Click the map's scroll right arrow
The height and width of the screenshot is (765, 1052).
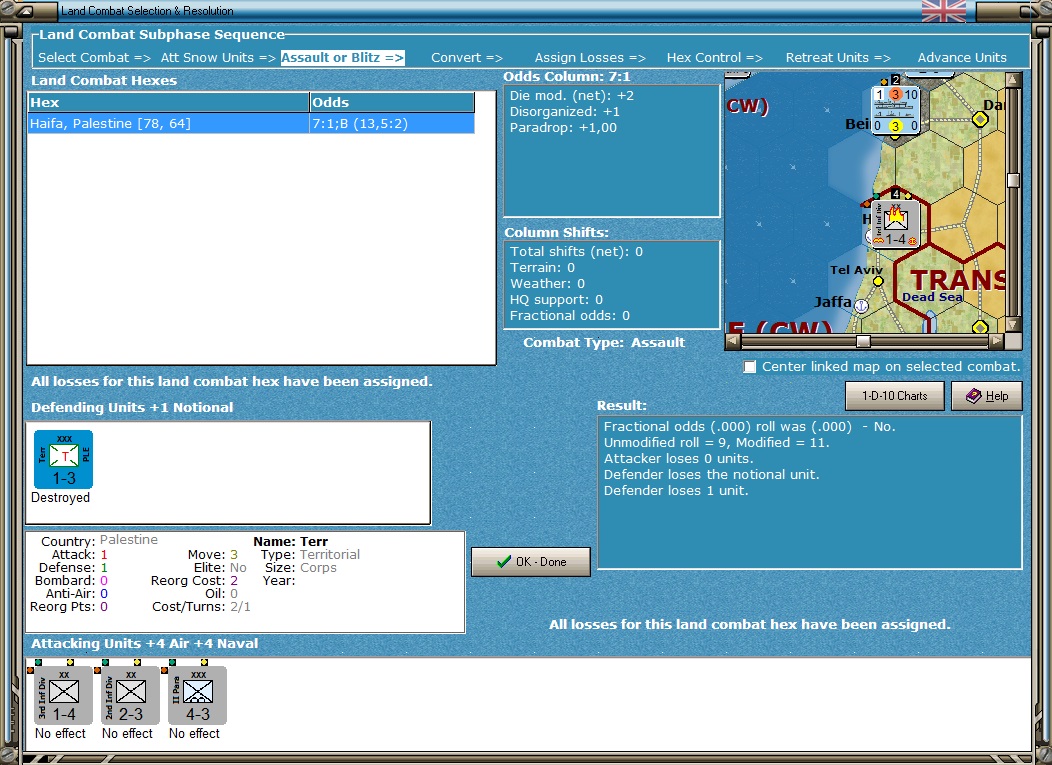click(x=996, y=342)
